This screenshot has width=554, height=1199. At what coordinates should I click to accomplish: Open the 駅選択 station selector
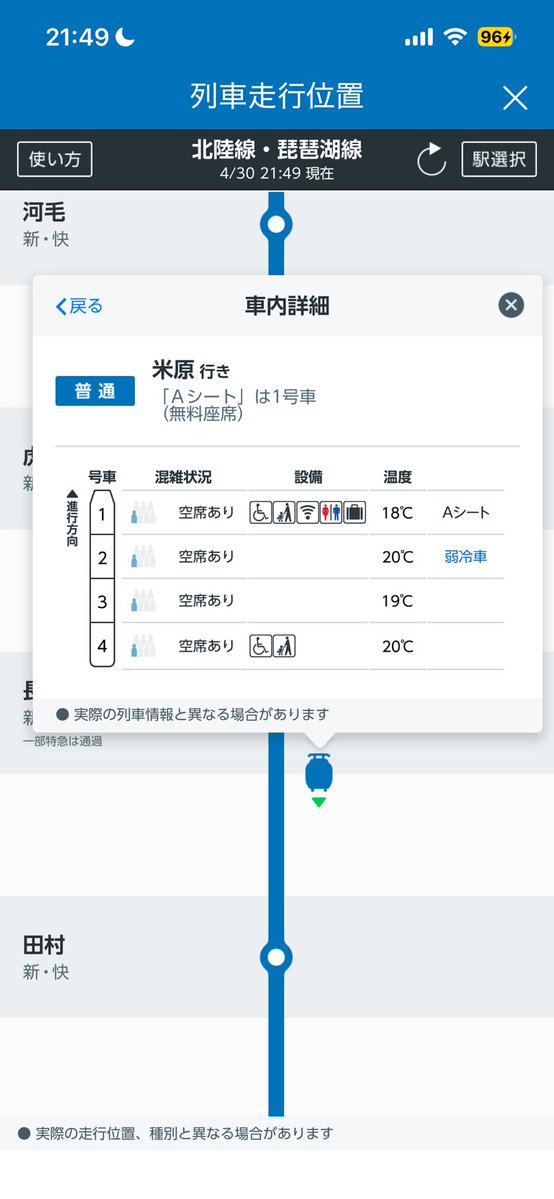coord(499,159)
